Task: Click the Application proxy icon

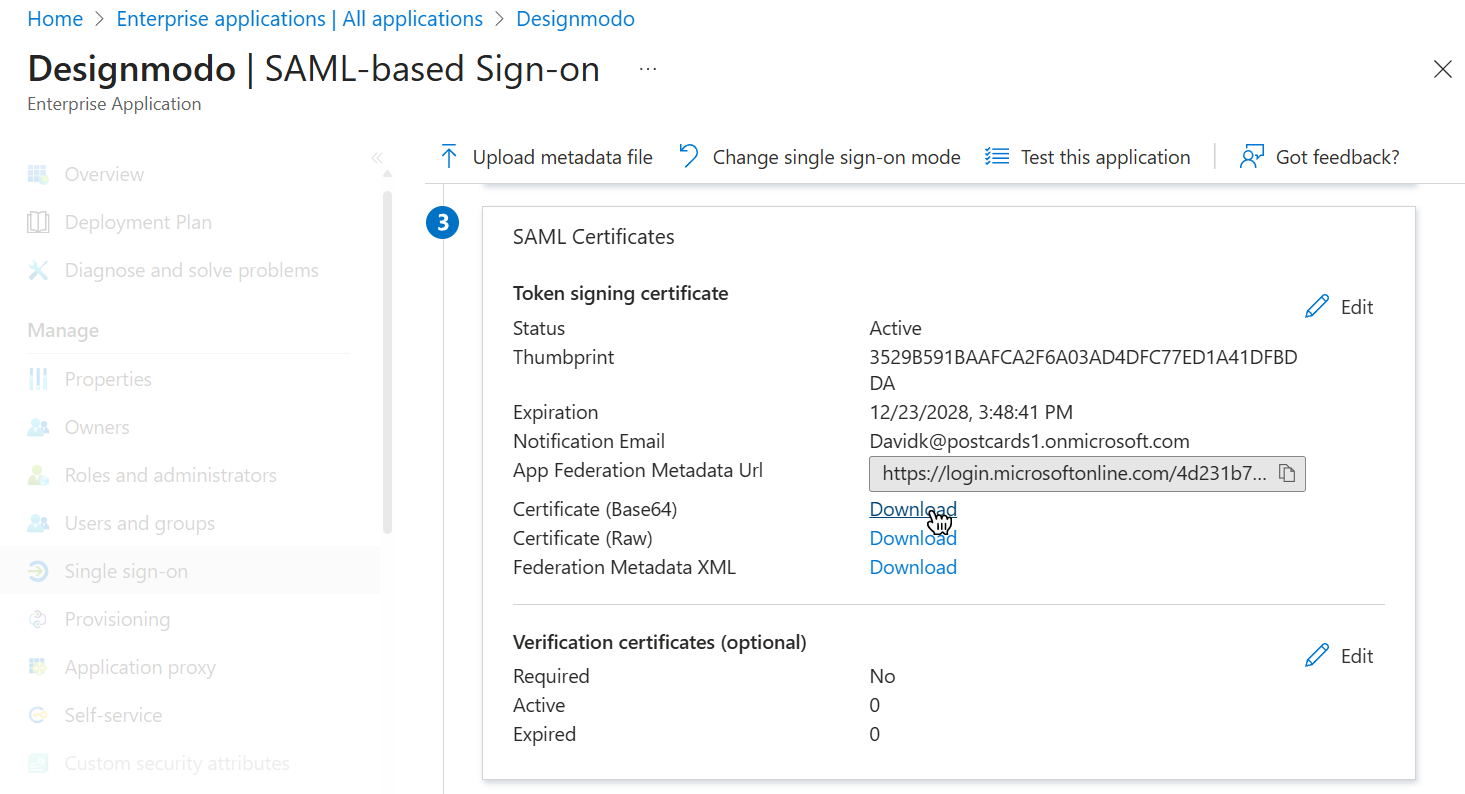Action: click(x=38, y=667)
